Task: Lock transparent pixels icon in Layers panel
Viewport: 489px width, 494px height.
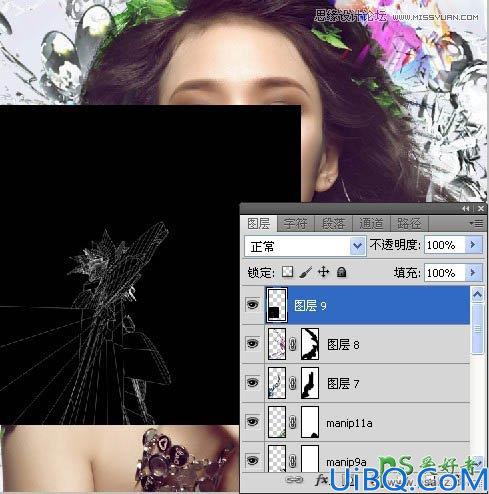Action: click(287, 272)
